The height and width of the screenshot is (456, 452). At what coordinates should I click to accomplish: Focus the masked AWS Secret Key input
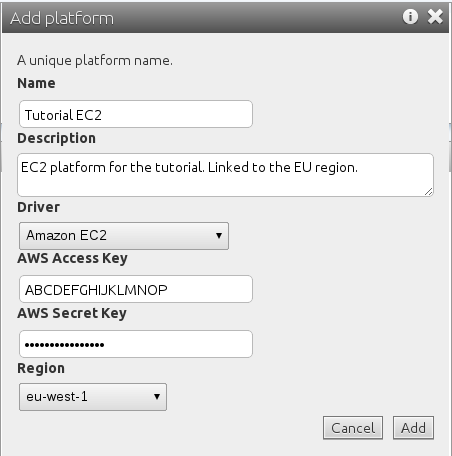coord(136,344)
